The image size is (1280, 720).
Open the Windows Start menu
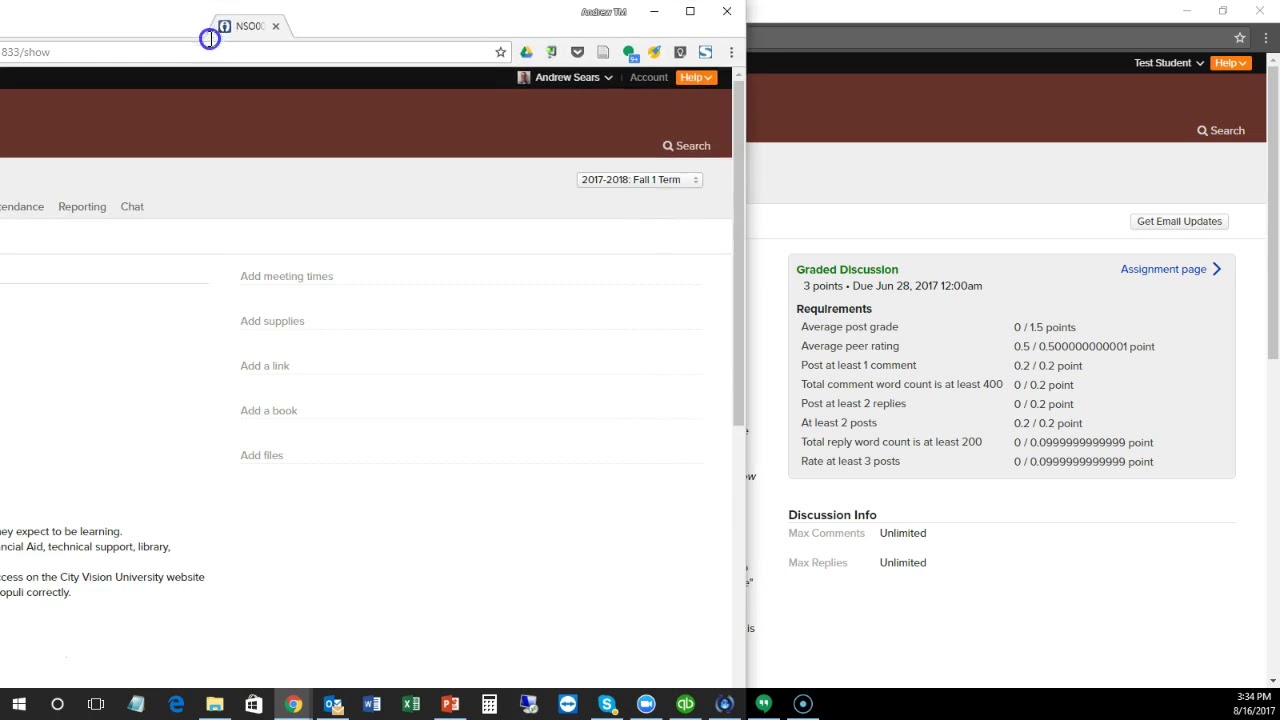coord(19,704)
